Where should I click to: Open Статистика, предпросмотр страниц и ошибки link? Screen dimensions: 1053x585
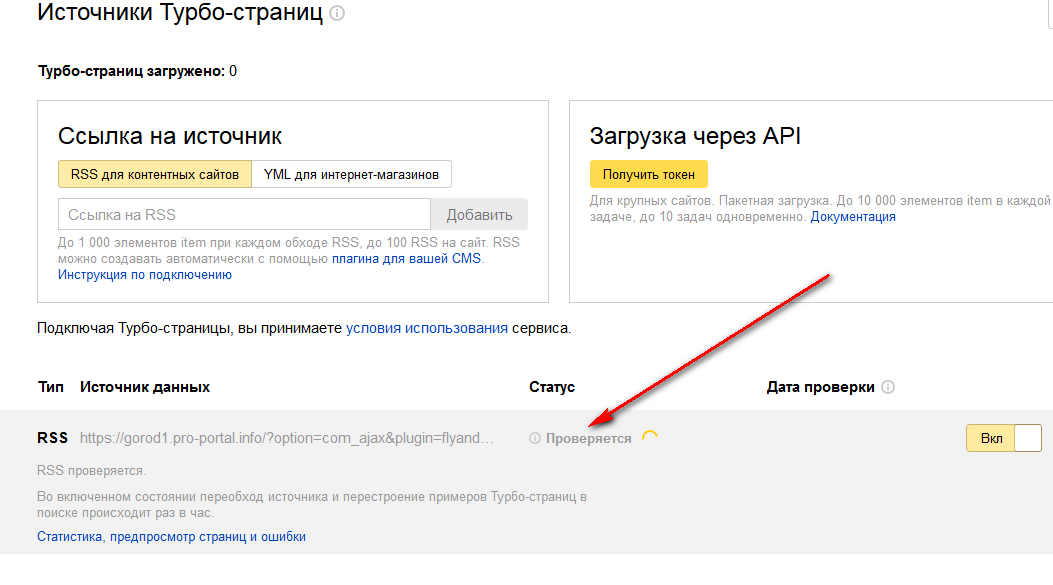click(171, 536)
